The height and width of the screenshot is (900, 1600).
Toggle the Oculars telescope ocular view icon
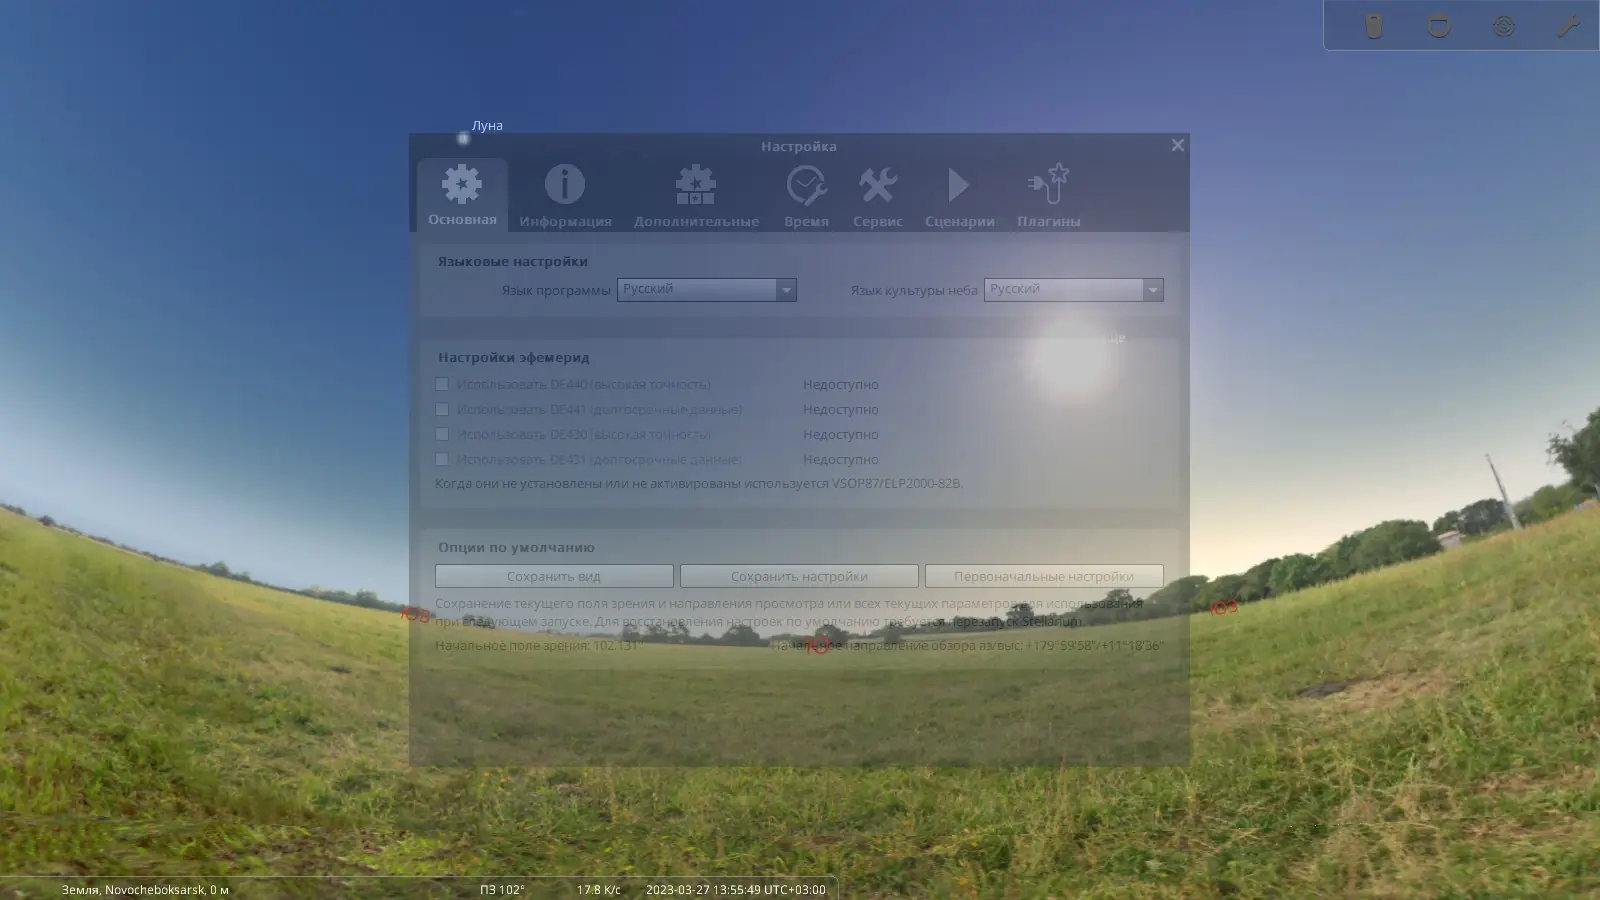(1374, 26)
